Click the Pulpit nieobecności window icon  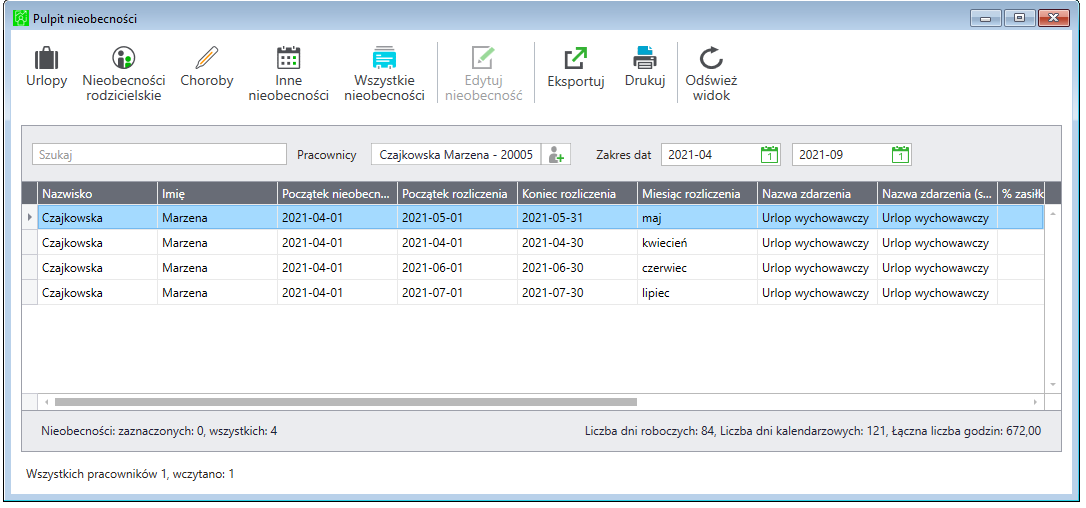coord(21,19)
